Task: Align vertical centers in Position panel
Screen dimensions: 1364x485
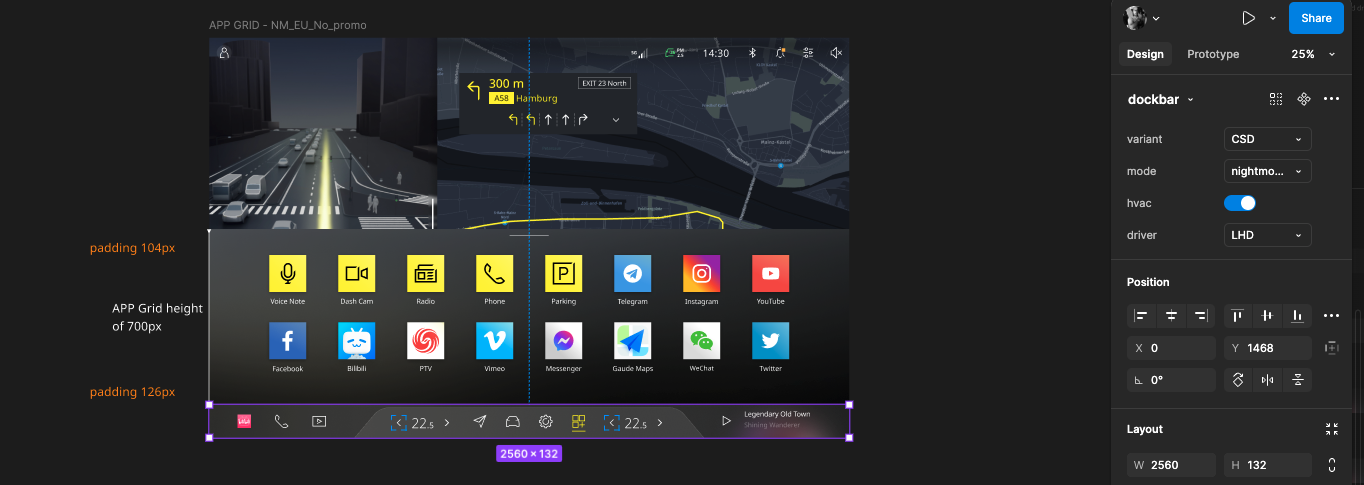Action: point(1268,316)
